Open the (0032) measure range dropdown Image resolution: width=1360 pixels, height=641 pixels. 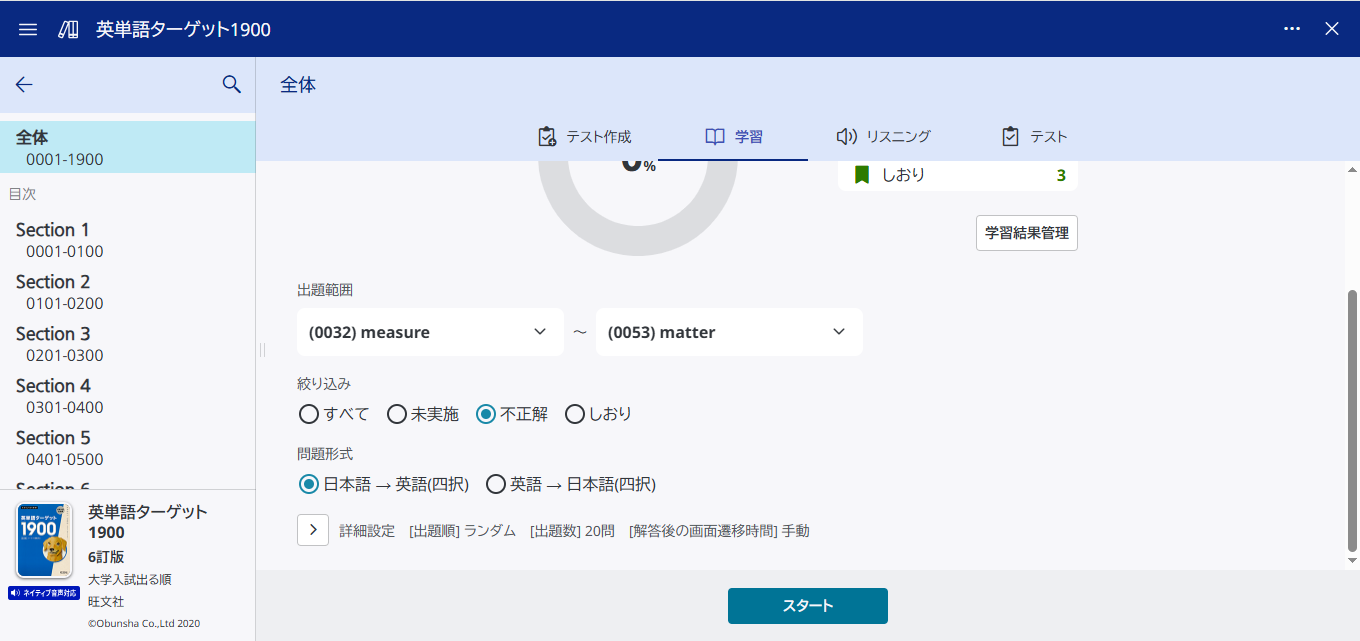coord(430,331)
